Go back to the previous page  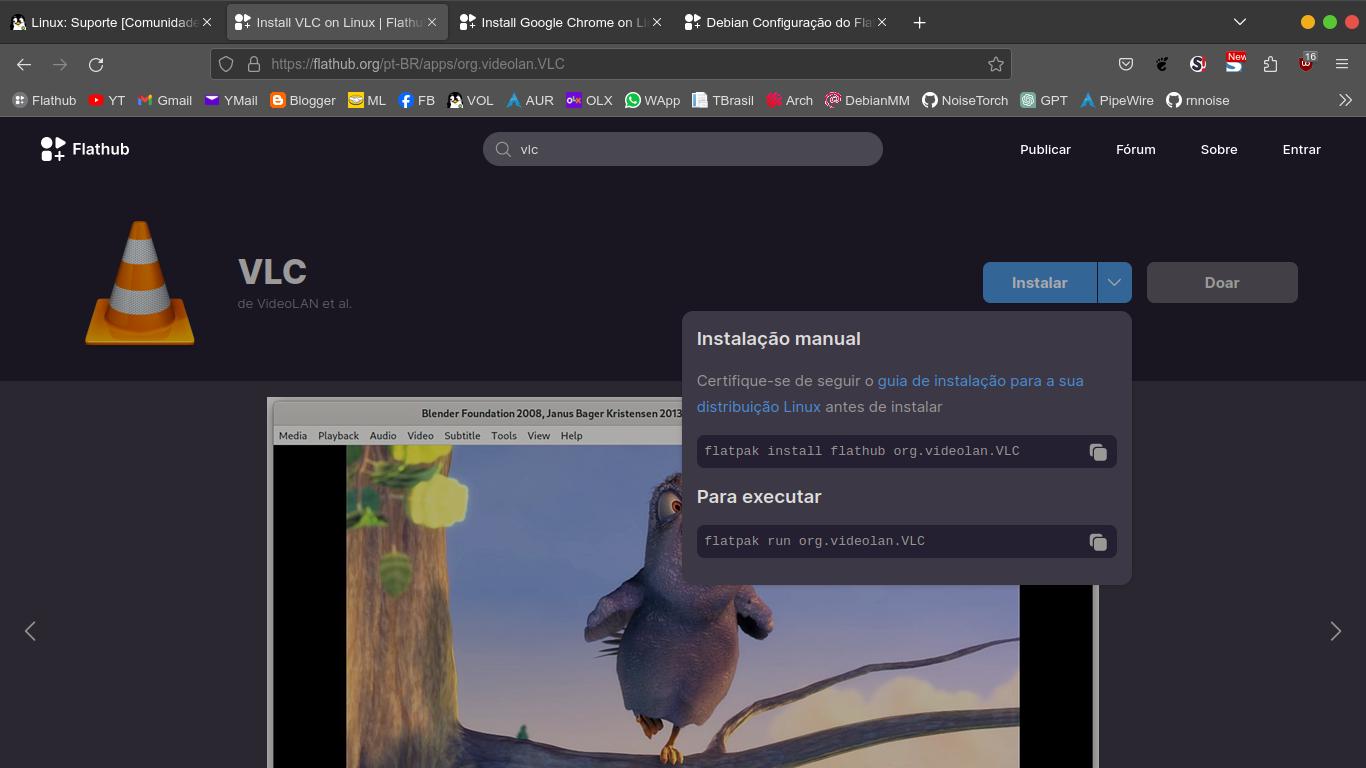pyautogui.click(x=24, y=64)
